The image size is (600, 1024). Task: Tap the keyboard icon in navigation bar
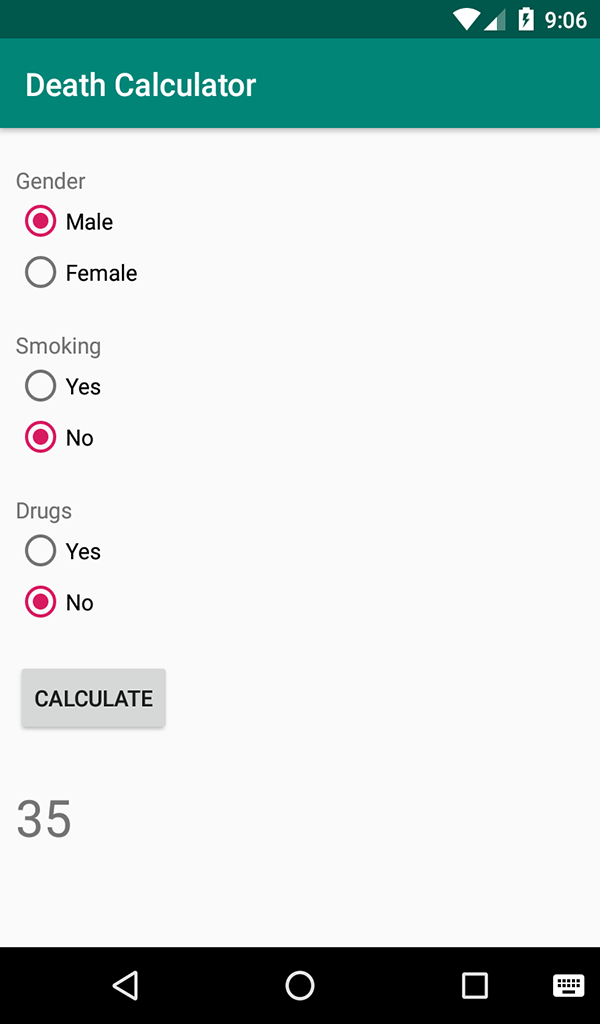tap(568, 985)
